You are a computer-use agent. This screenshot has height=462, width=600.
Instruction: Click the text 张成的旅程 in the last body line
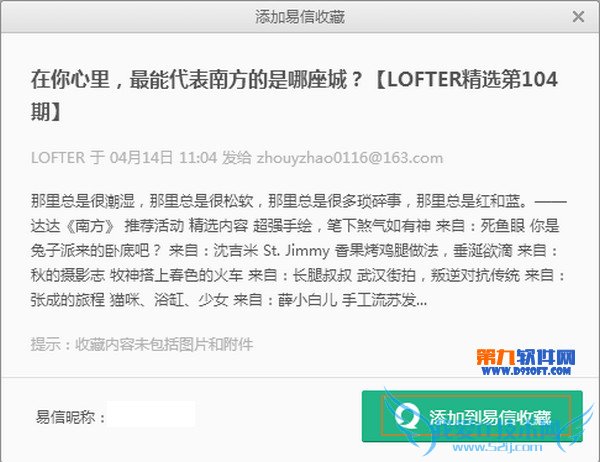(68, 300)
